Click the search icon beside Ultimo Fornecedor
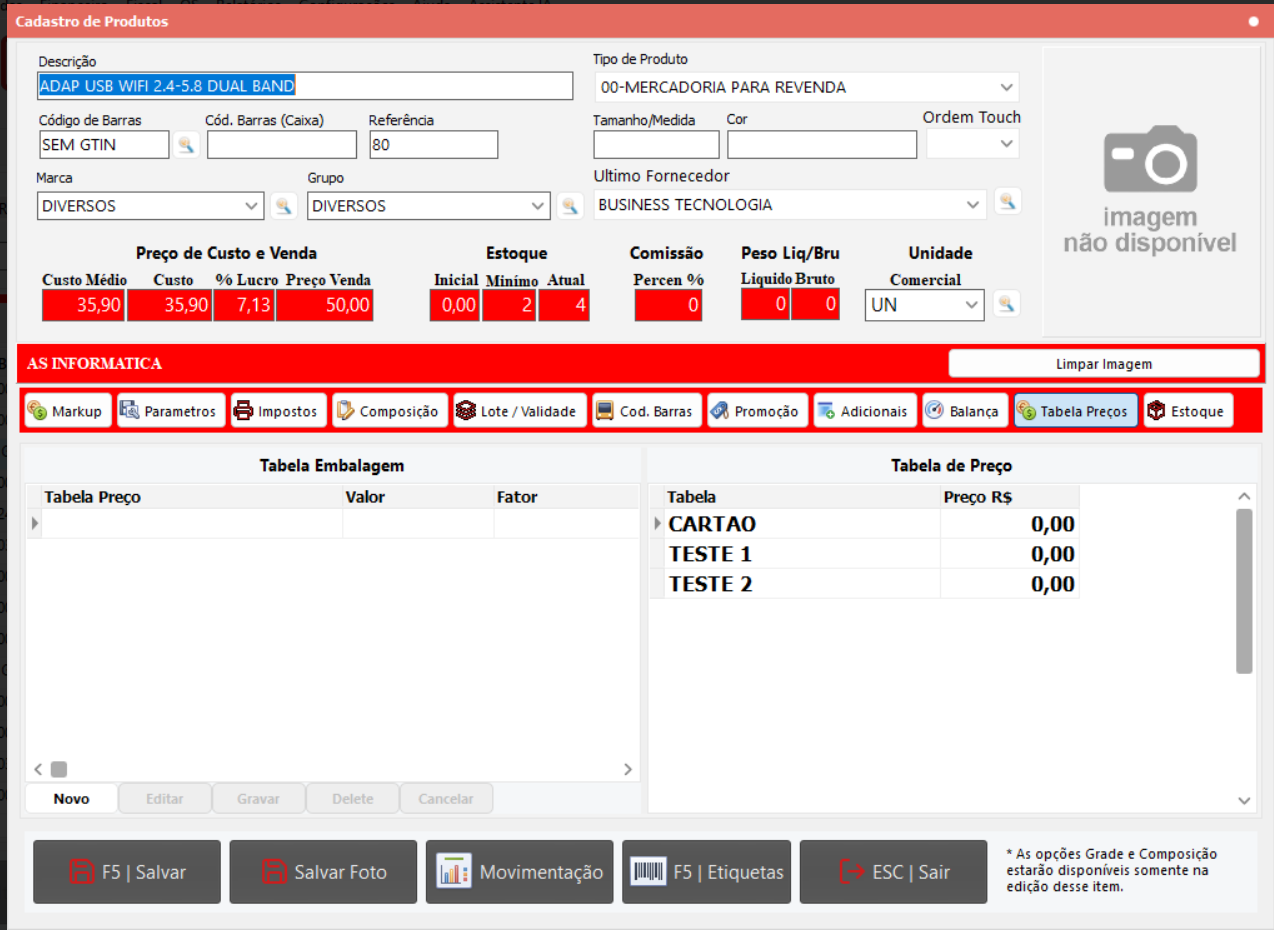The height and width of the screenshot is (930, 1274). (1007, 202)
